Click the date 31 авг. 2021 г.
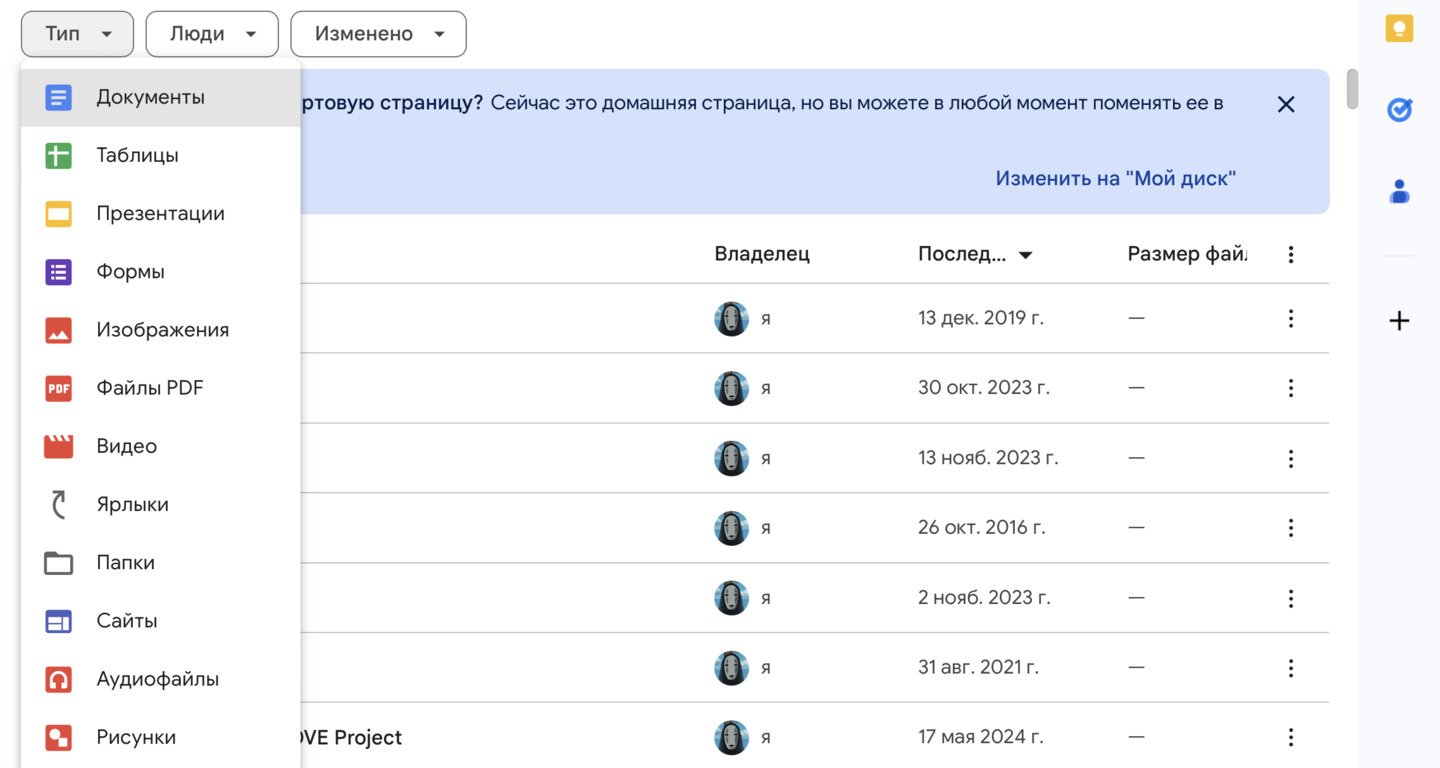 979,667
